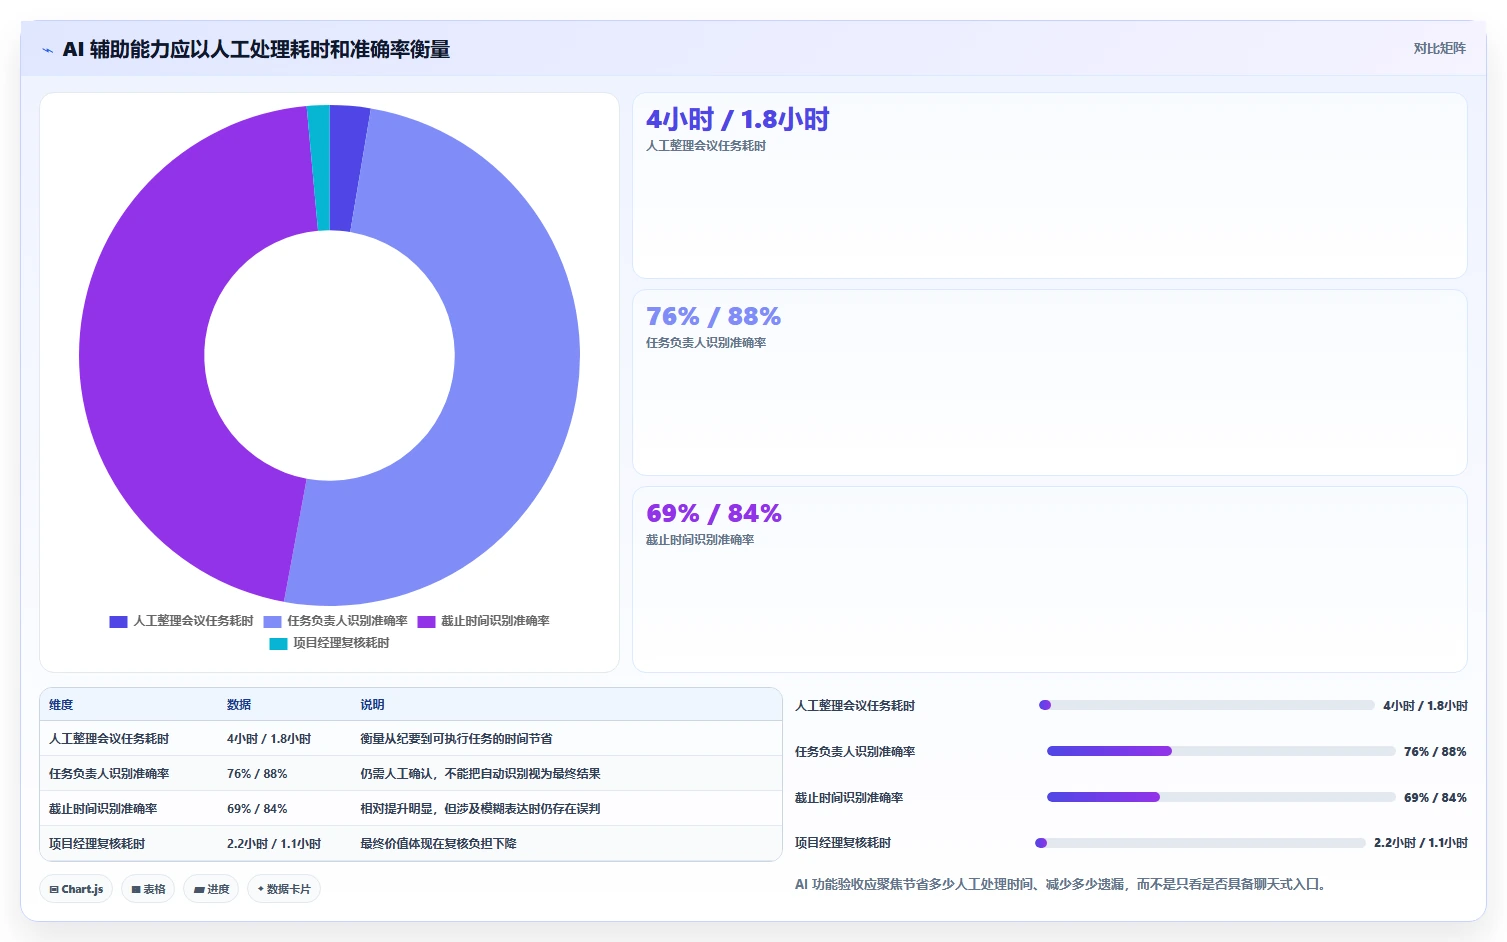The height and width of the screenshot is (942, 1507).
Task: Select the 76% / 88% data card
Action: pyautogui.click(x=1050, y=383)
